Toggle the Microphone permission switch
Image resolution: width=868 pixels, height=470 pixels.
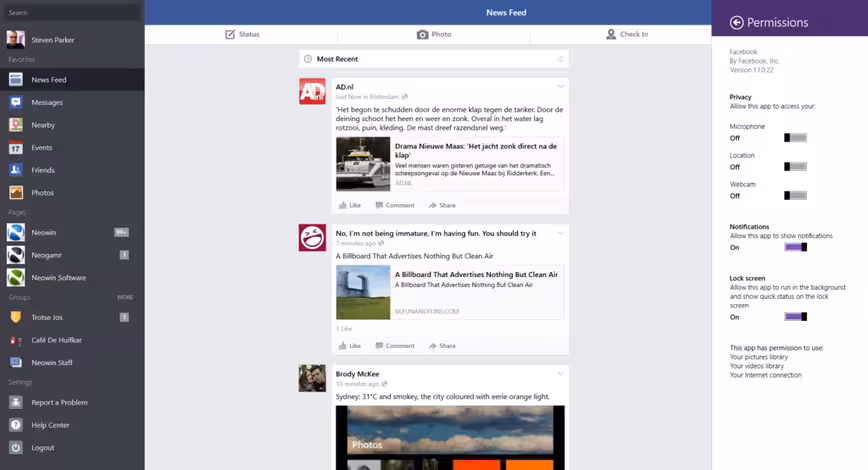coord(795,138)
